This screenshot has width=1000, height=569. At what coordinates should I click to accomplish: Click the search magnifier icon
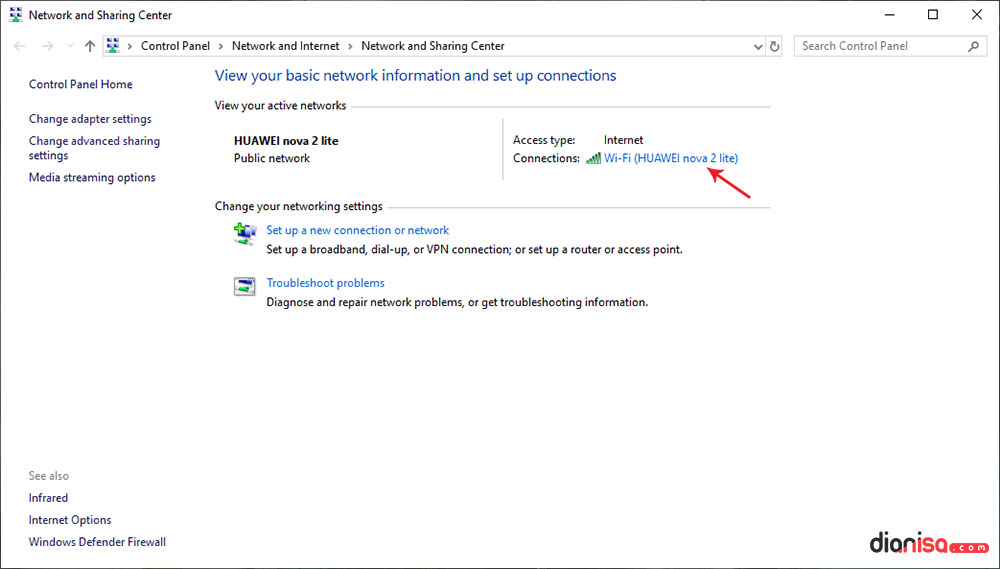[974, 46]
